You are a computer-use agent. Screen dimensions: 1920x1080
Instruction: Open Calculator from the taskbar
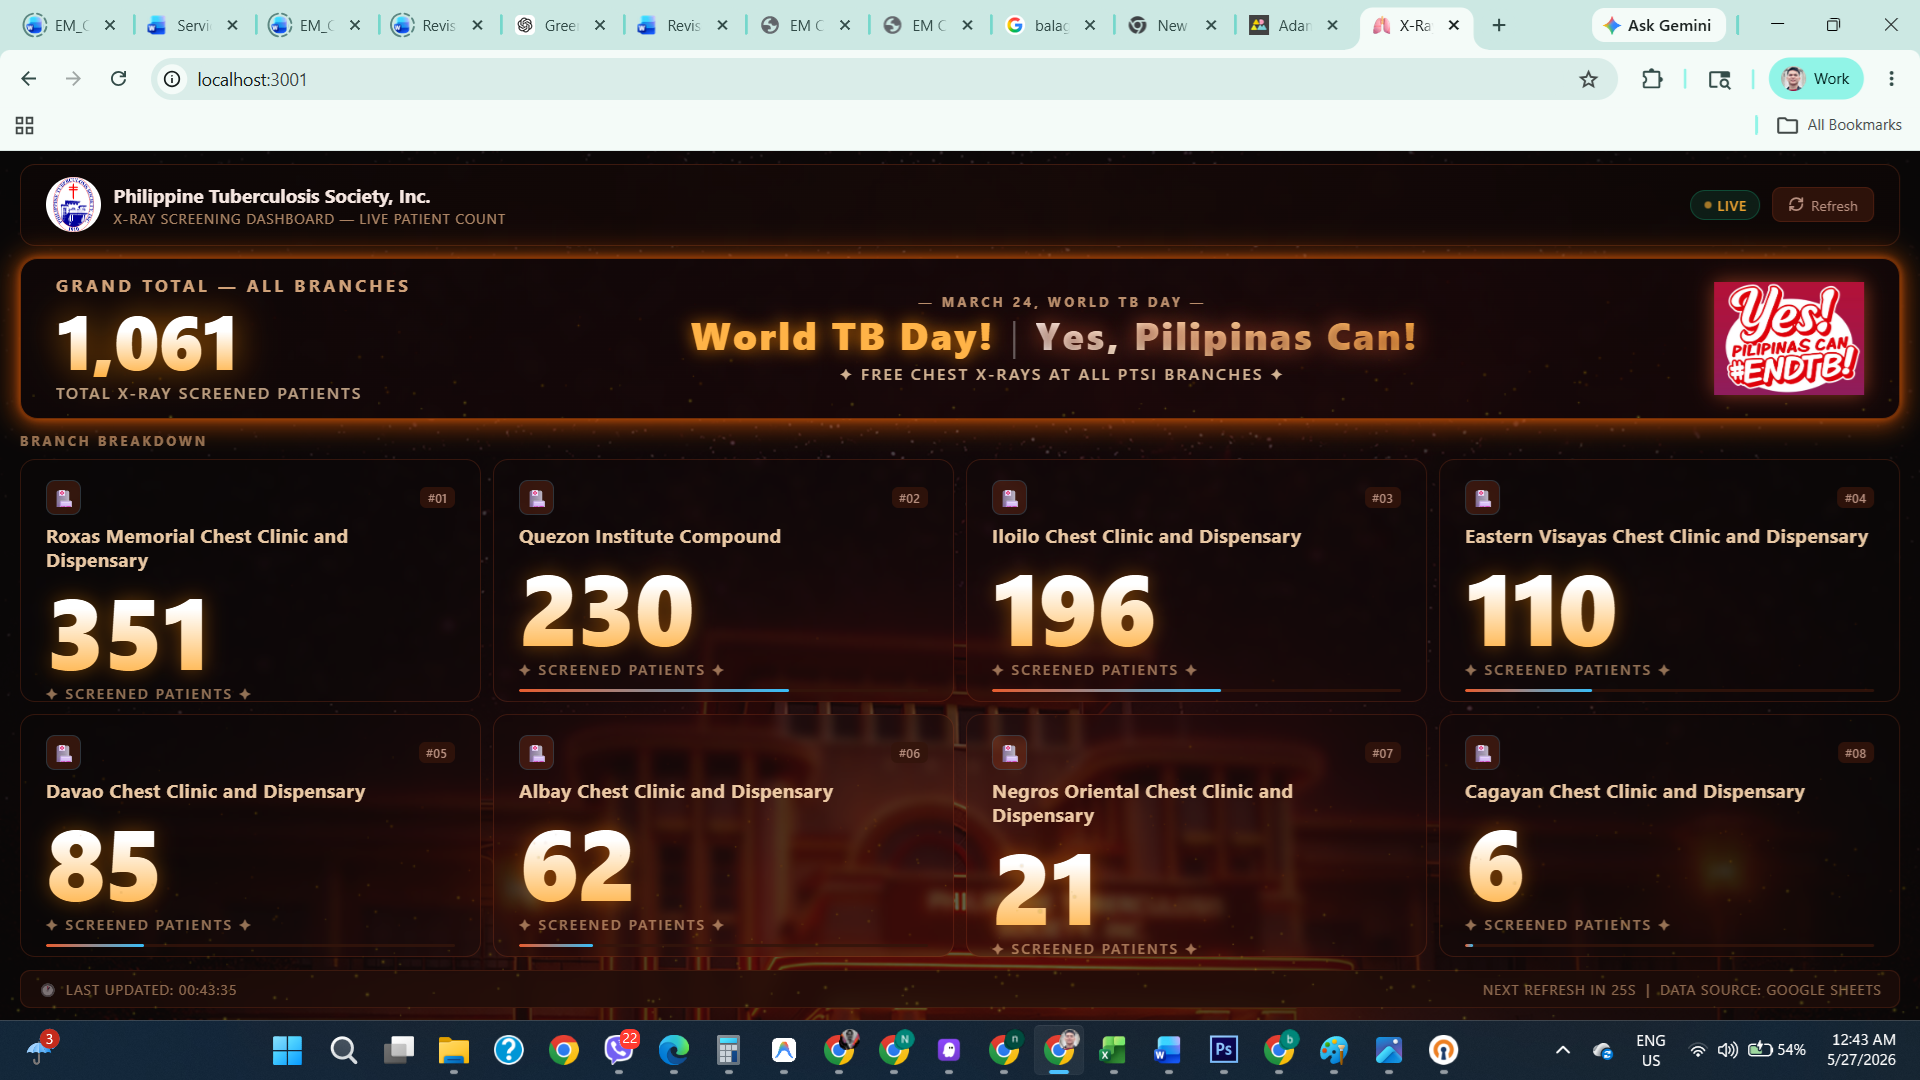coord(728,1050)
